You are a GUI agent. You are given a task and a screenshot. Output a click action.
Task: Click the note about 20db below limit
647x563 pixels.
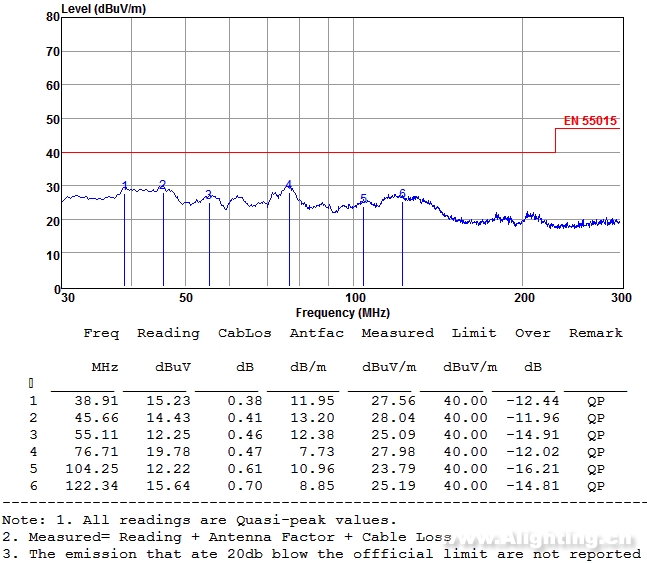coord(321,554)
